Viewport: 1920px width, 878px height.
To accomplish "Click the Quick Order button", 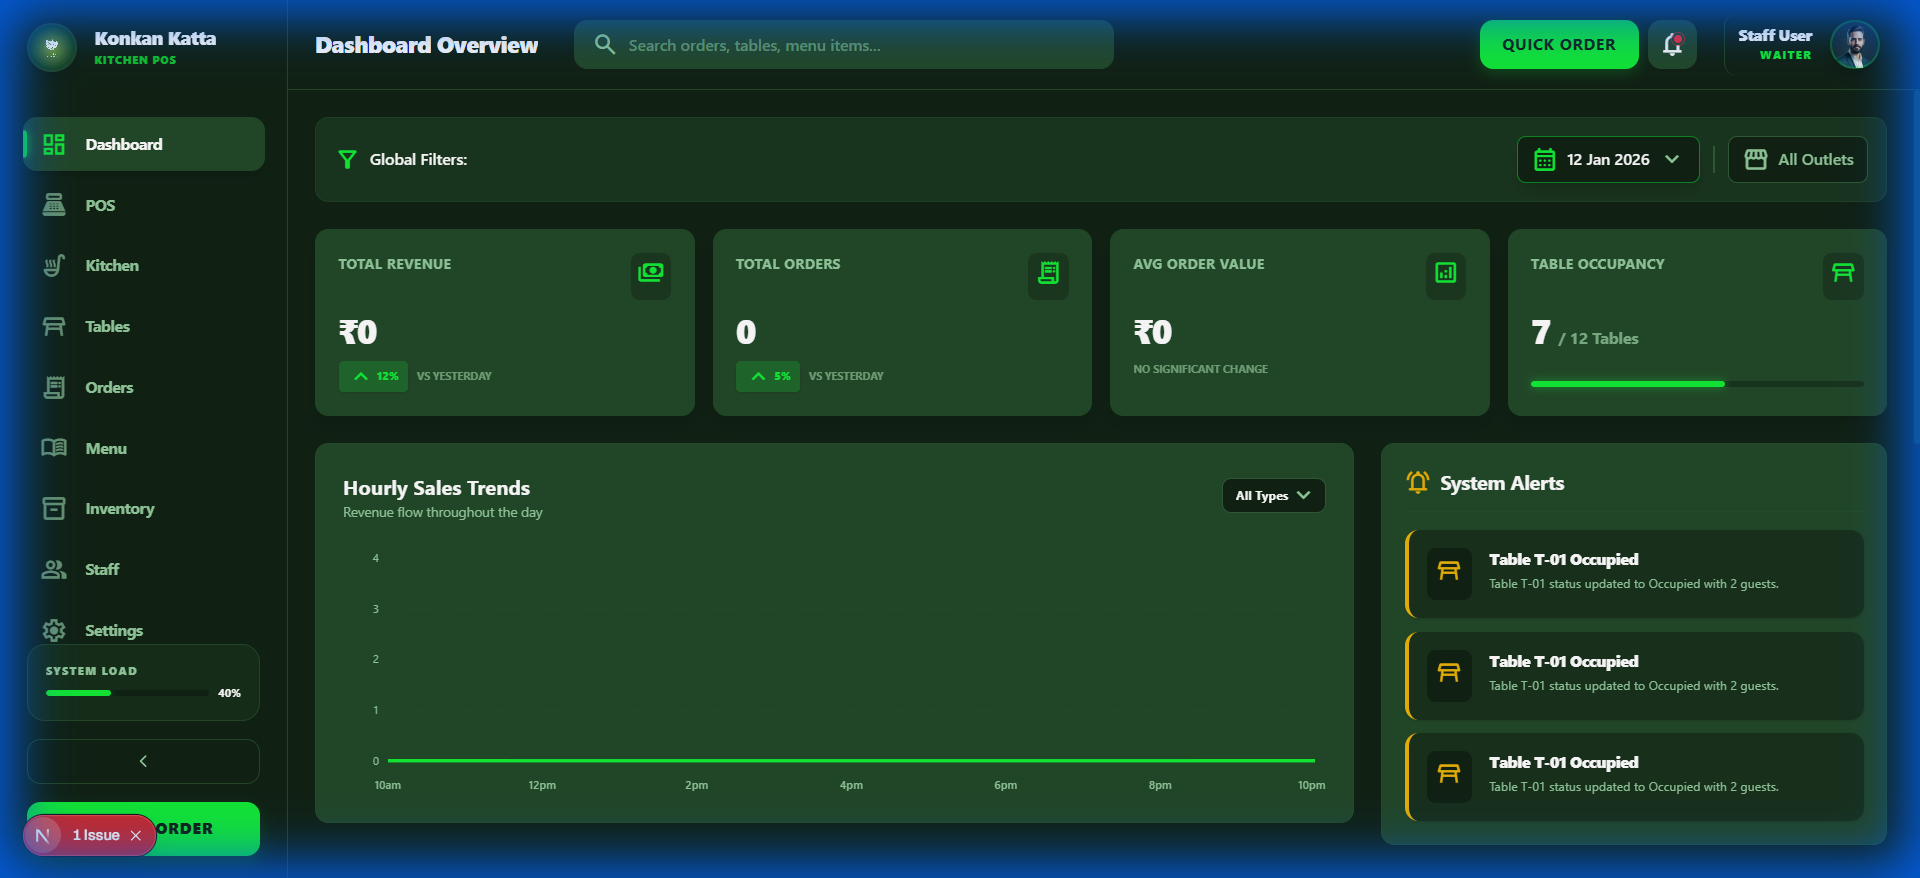I will point(1559,45).
